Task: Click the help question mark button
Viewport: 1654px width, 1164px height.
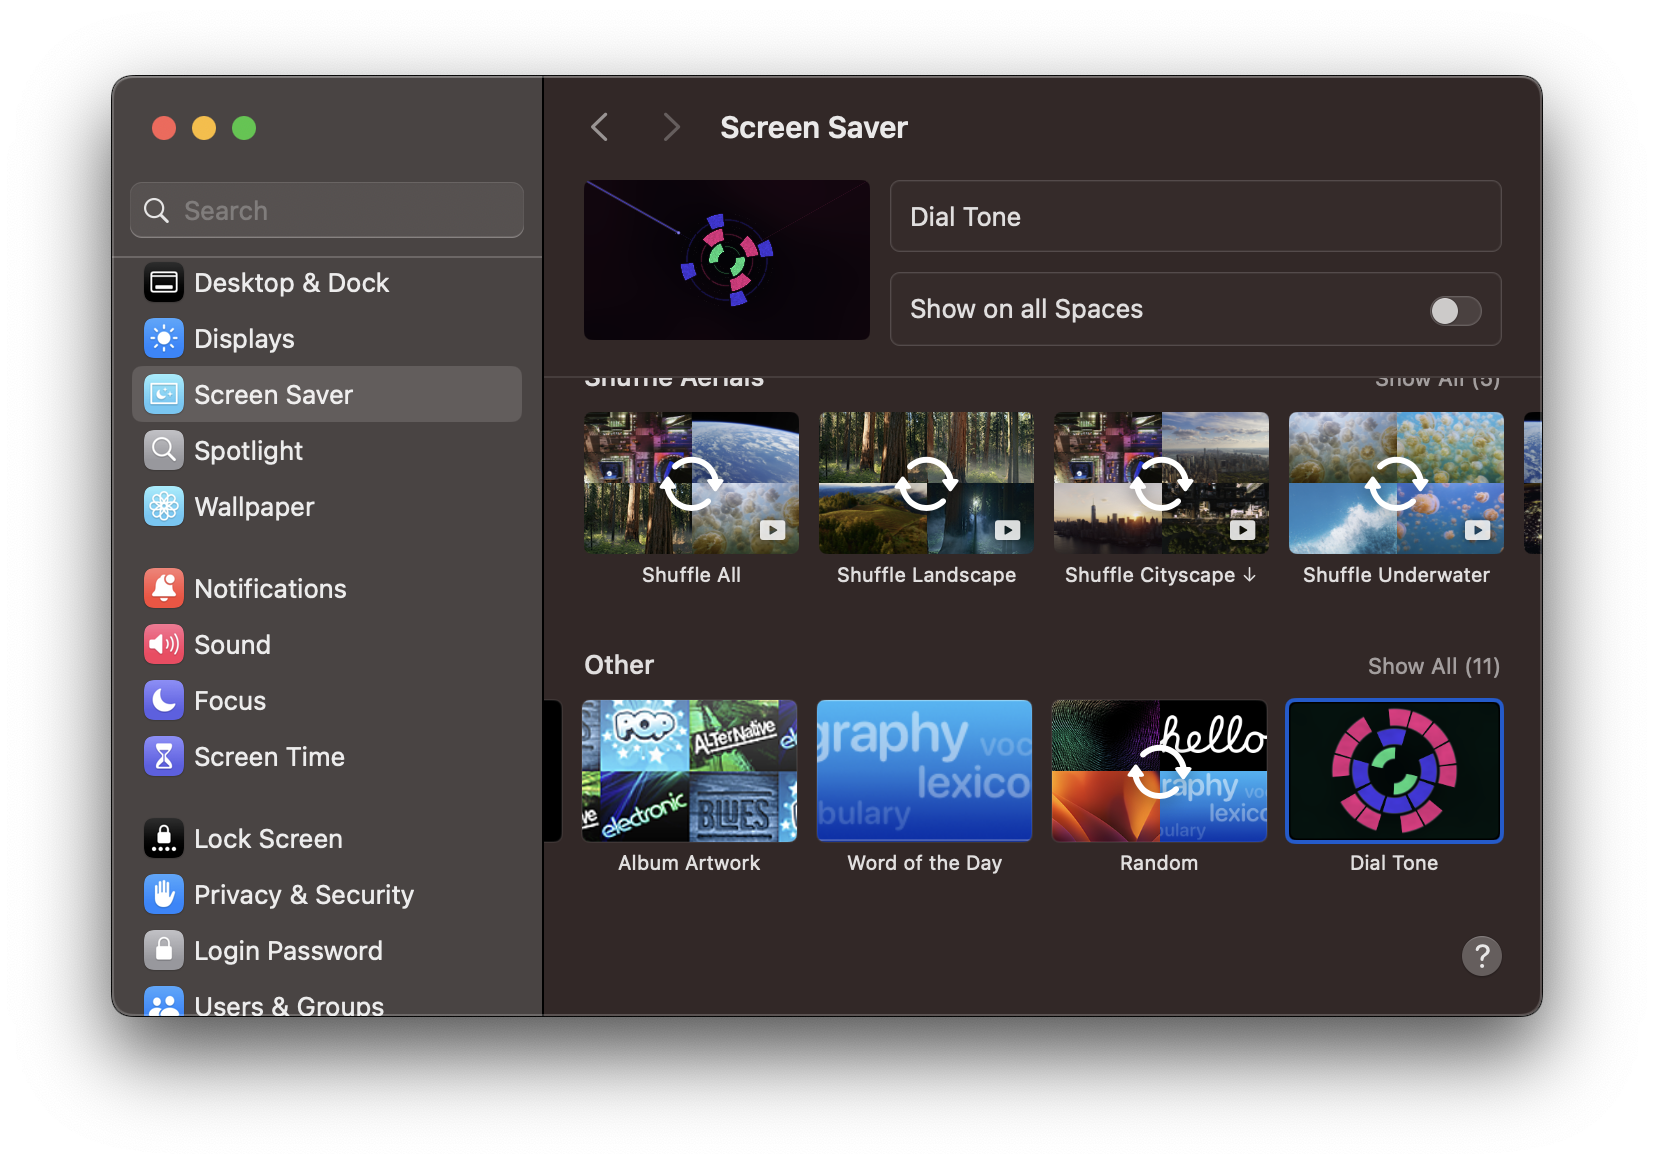Action: [x=1481, y=956]
